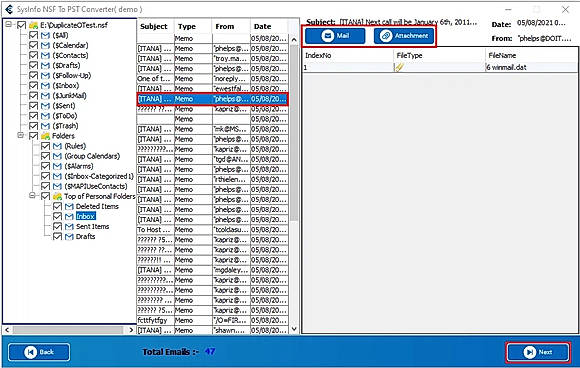The width and height of the screenshot is (580, 368).
Task: Sort emails by From column header
Action: click(x=231, y=26)
